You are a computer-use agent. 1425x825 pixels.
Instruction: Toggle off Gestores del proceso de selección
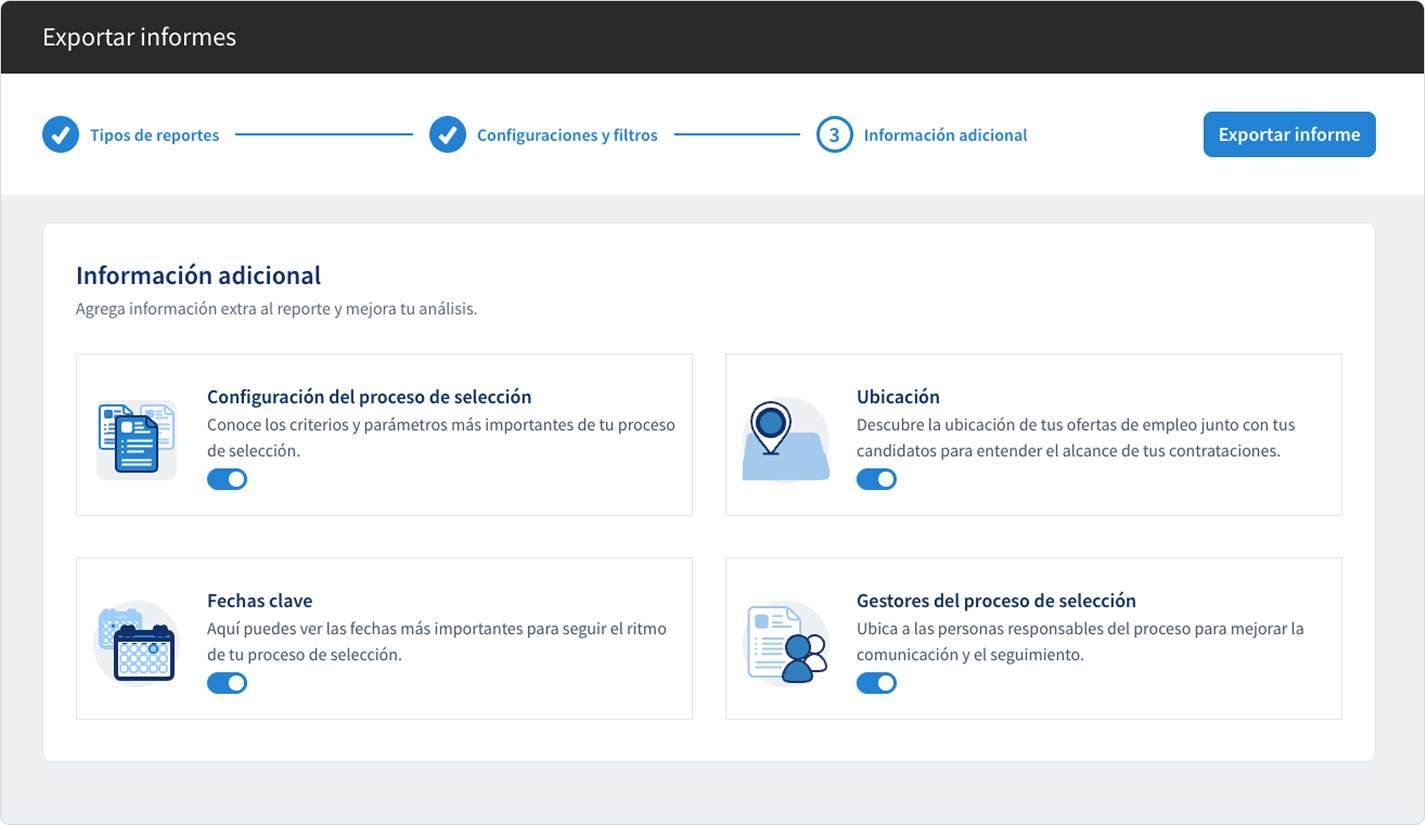tap(877, 683)
